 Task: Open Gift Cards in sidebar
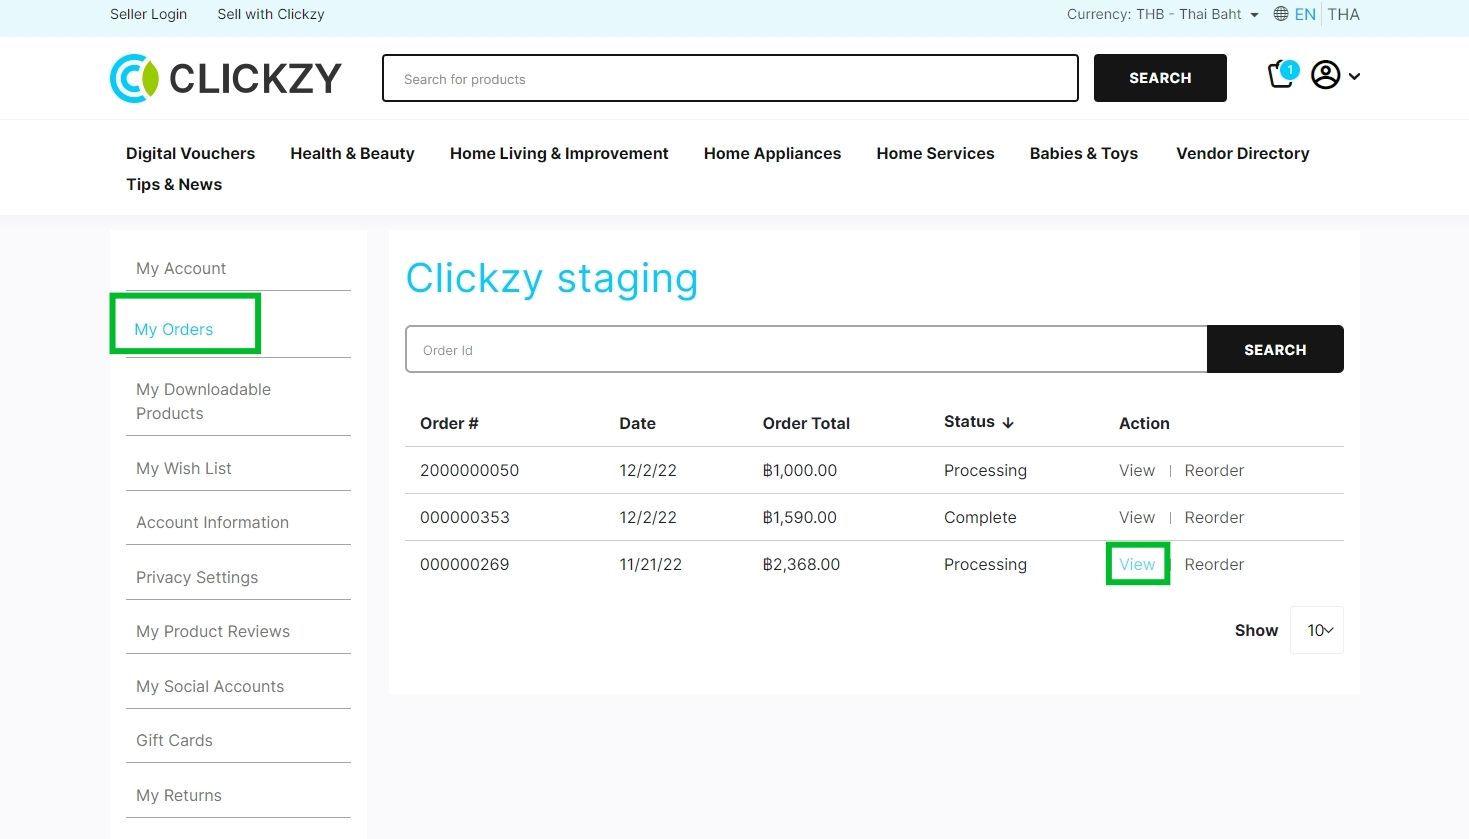[174, 740]
